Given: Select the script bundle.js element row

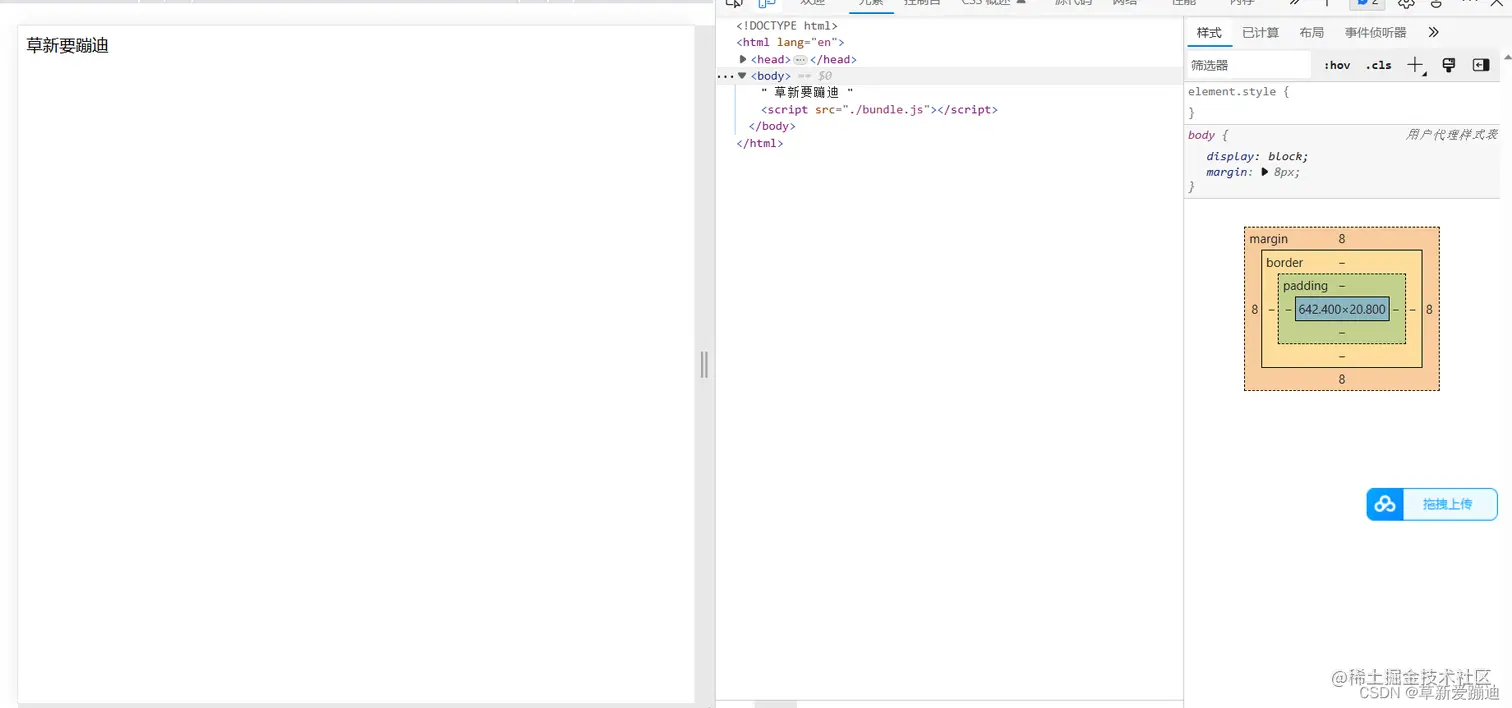Looking at the screenshot, I should click(x=879, y=110).
